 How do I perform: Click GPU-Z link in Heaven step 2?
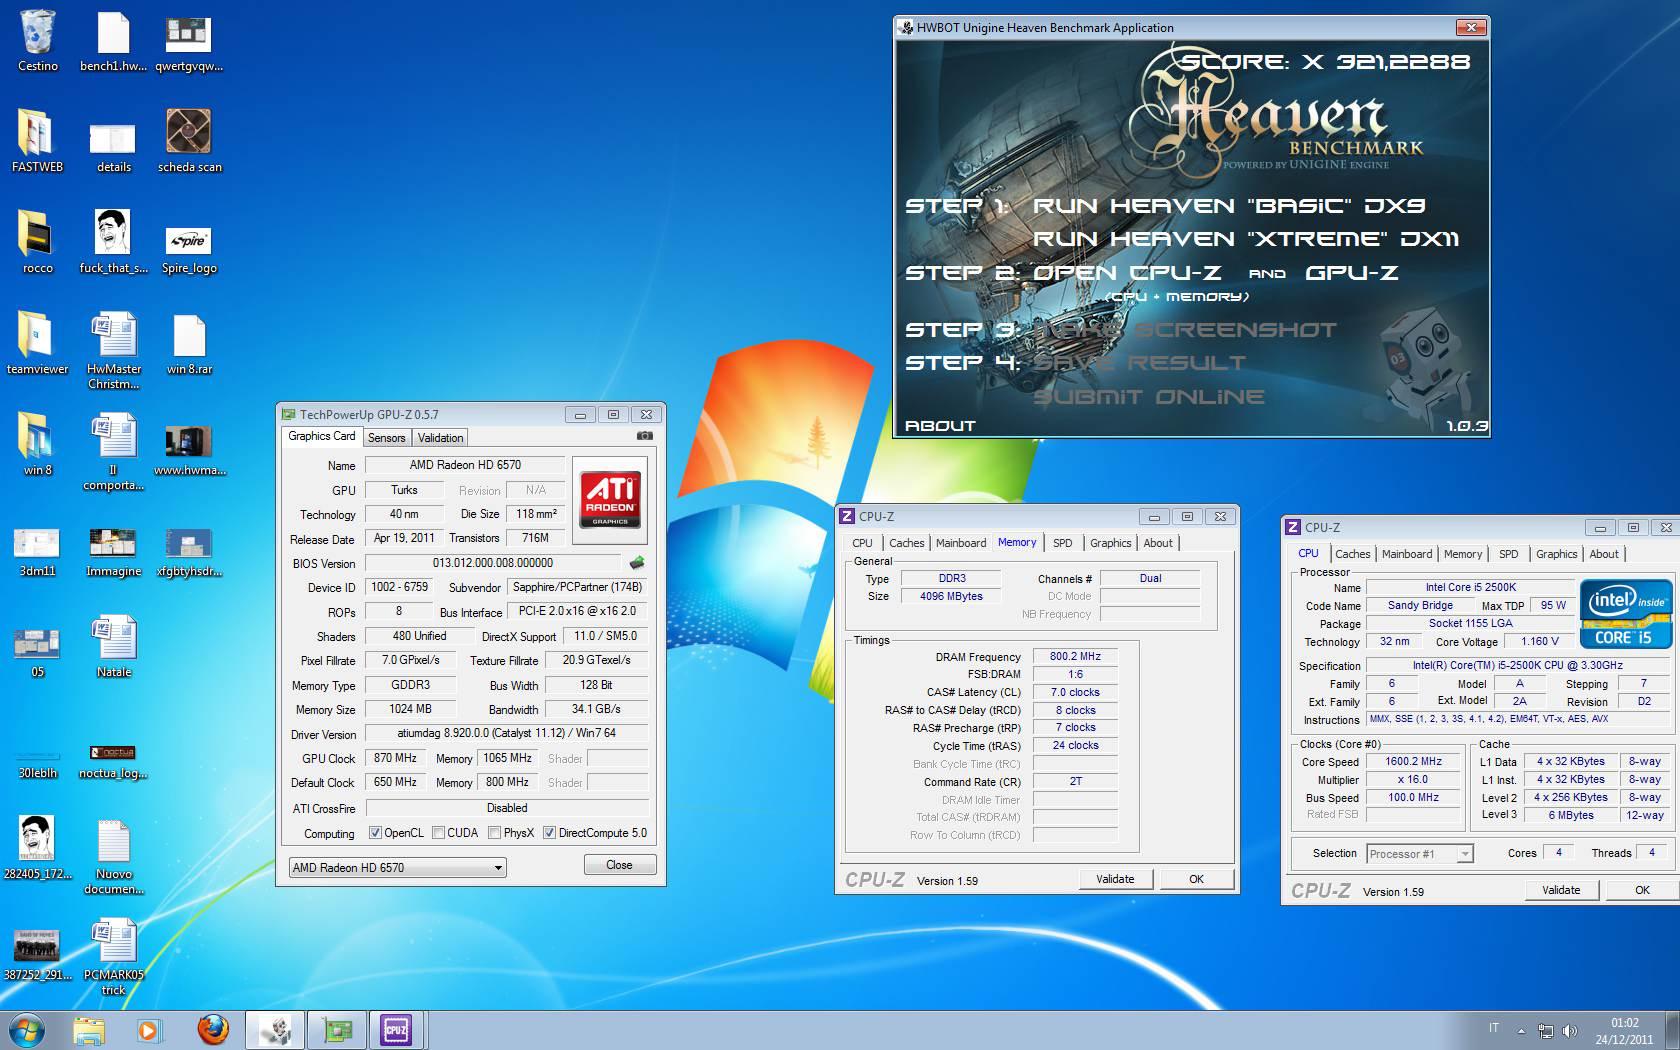click(x=1352, y=273)
